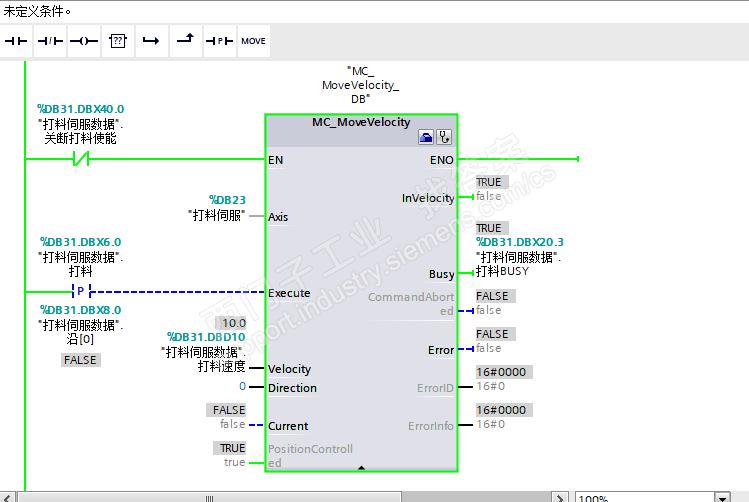This screenshot has width=749, height=502.
Task: Select the %DB31.DBX20.3 Busy output address
Action: (x=520, y=242)
